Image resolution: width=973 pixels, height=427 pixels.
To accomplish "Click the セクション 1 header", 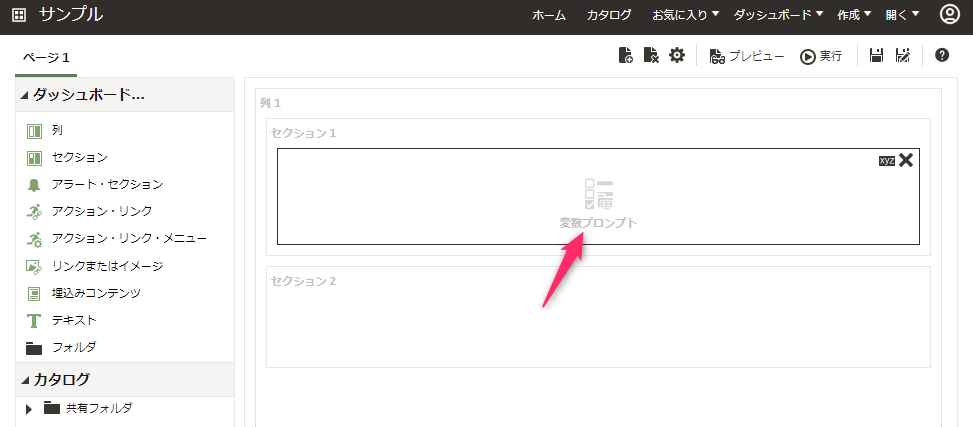I will [x=303, y=133].
